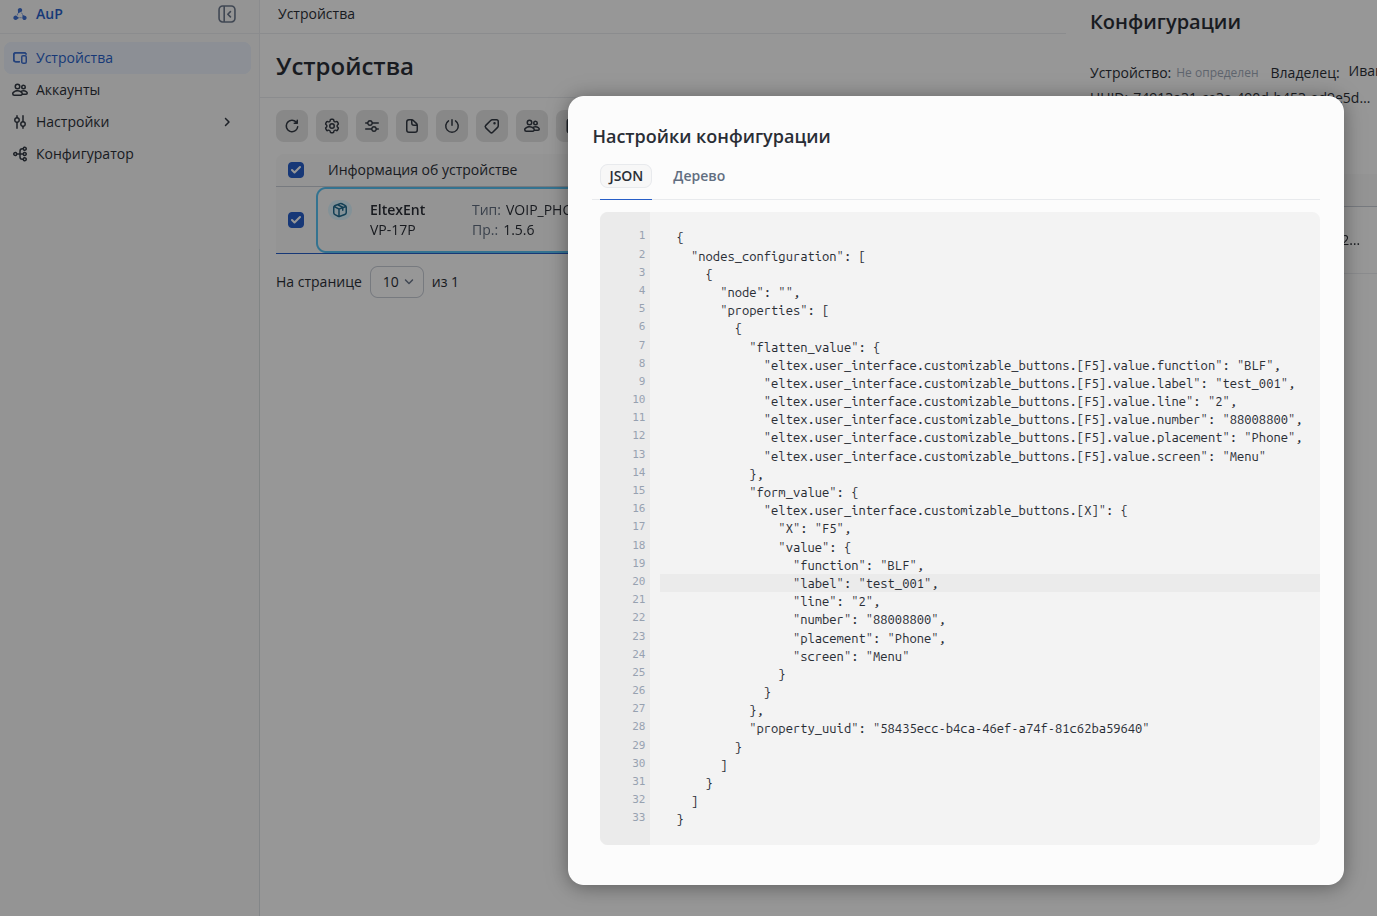
Task: Click the Конфигурации panel heading
Action: [1165, 22]
